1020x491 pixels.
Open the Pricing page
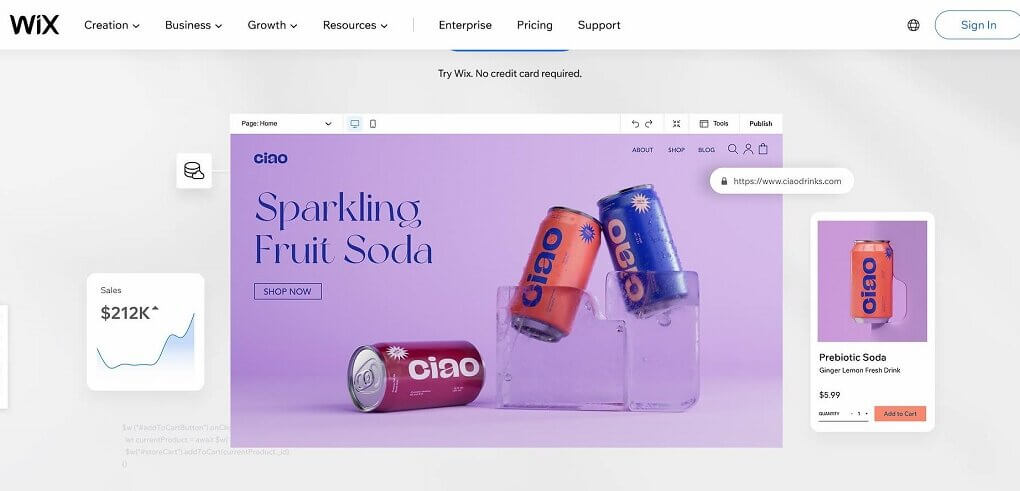tap(535, 25)
